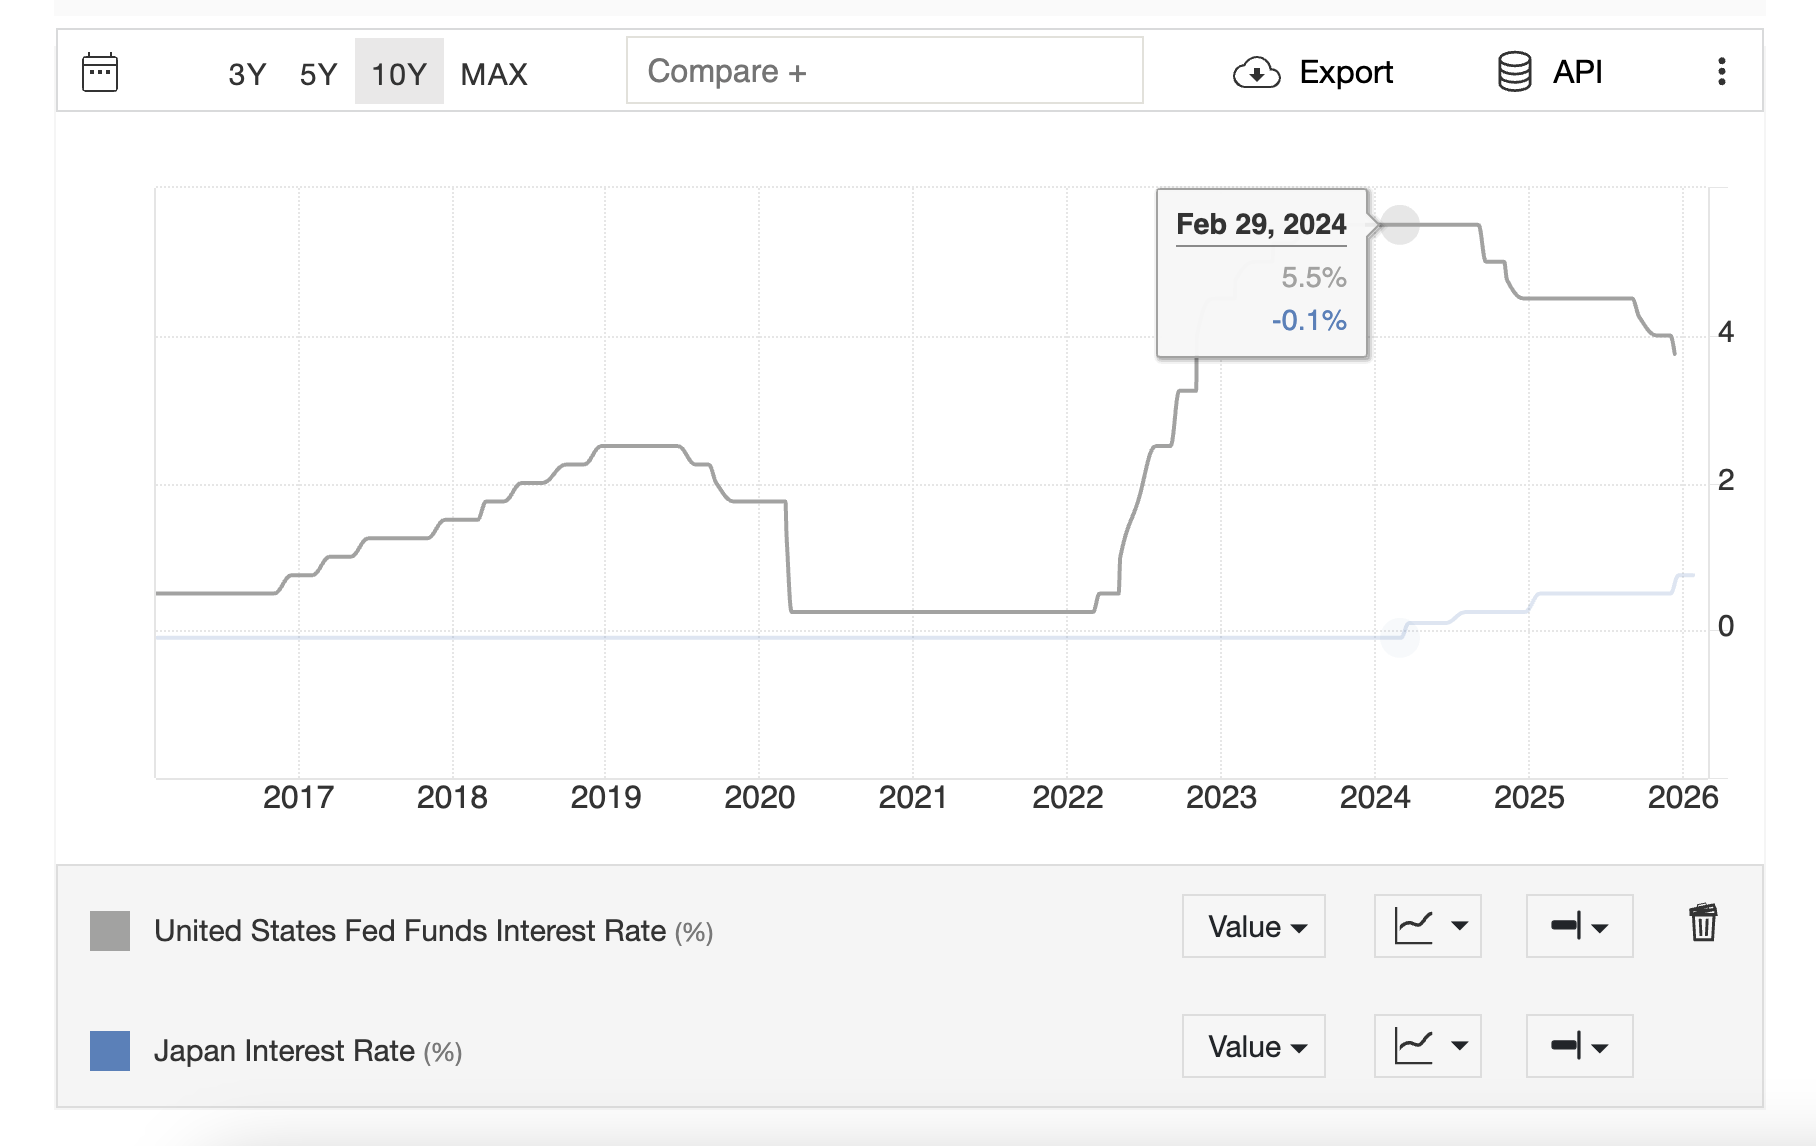Click the -0.1% value in tooltip
The width and height of the screenshot is (1816, 1146).
(x=1309, y=320)
